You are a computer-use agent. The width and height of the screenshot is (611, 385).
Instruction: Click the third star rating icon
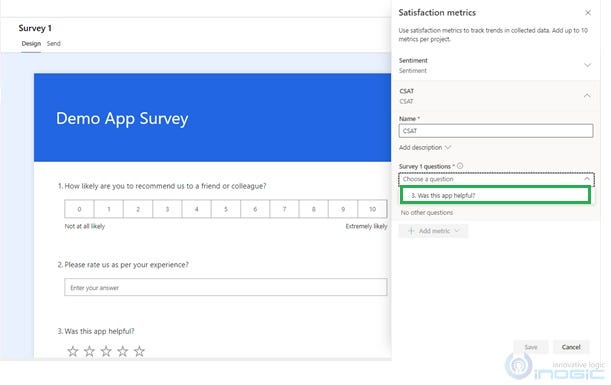click(106, 351)
